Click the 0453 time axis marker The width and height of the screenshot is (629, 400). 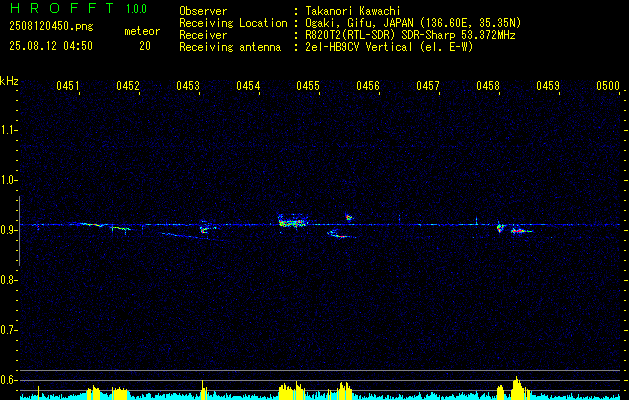(x=188, y=85)
